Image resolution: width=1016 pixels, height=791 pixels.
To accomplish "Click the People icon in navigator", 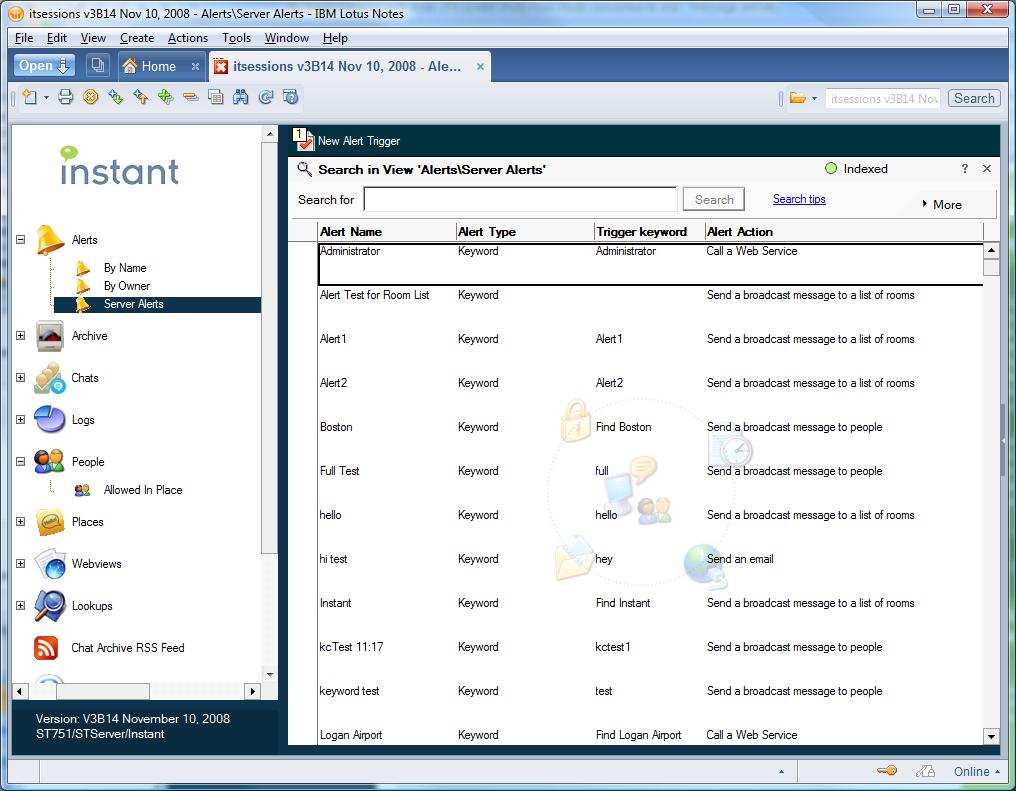I will click(x=49, y=461).
